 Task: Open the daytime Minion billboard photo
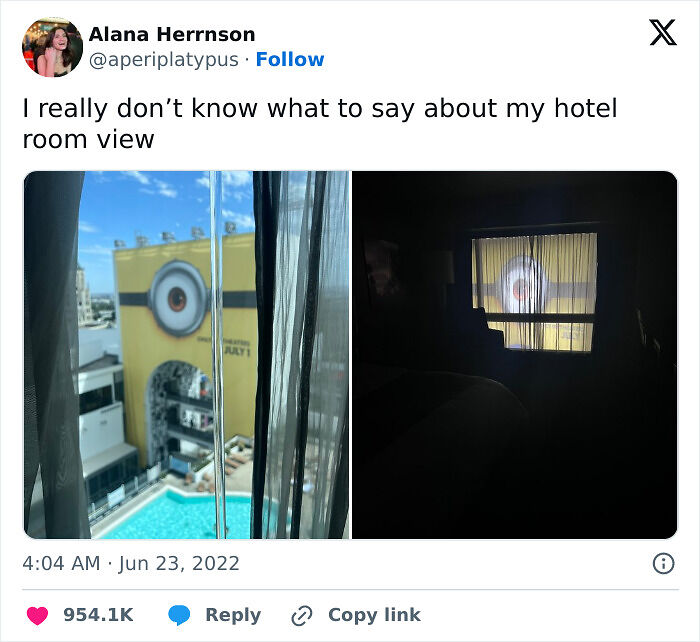click(186, 355)
